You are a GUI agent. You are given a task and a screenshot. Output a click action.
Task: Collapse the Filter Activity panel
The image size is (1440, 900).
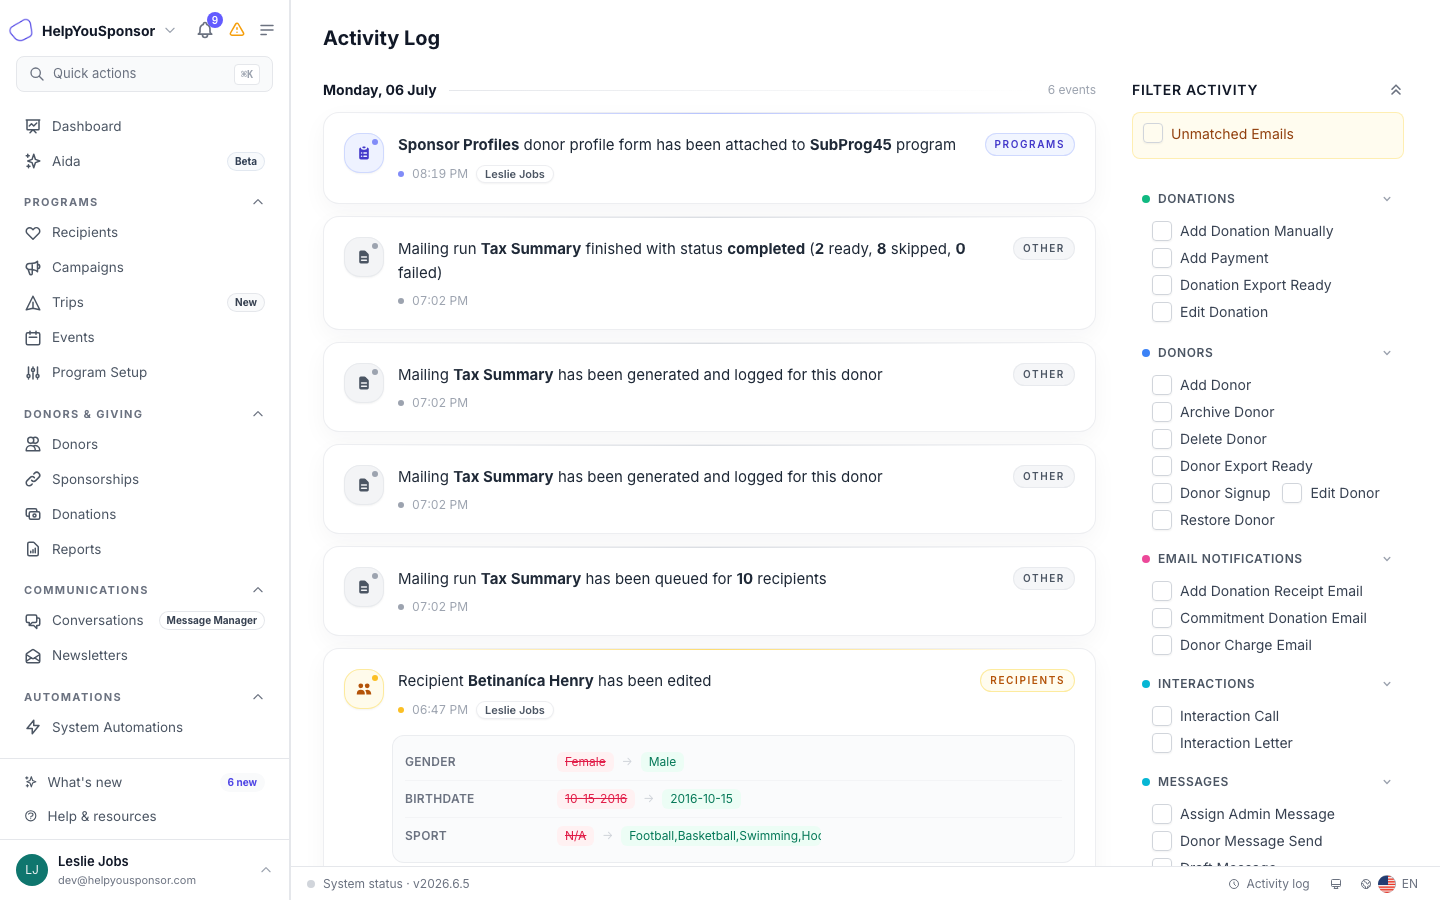tap(1396, 90)
